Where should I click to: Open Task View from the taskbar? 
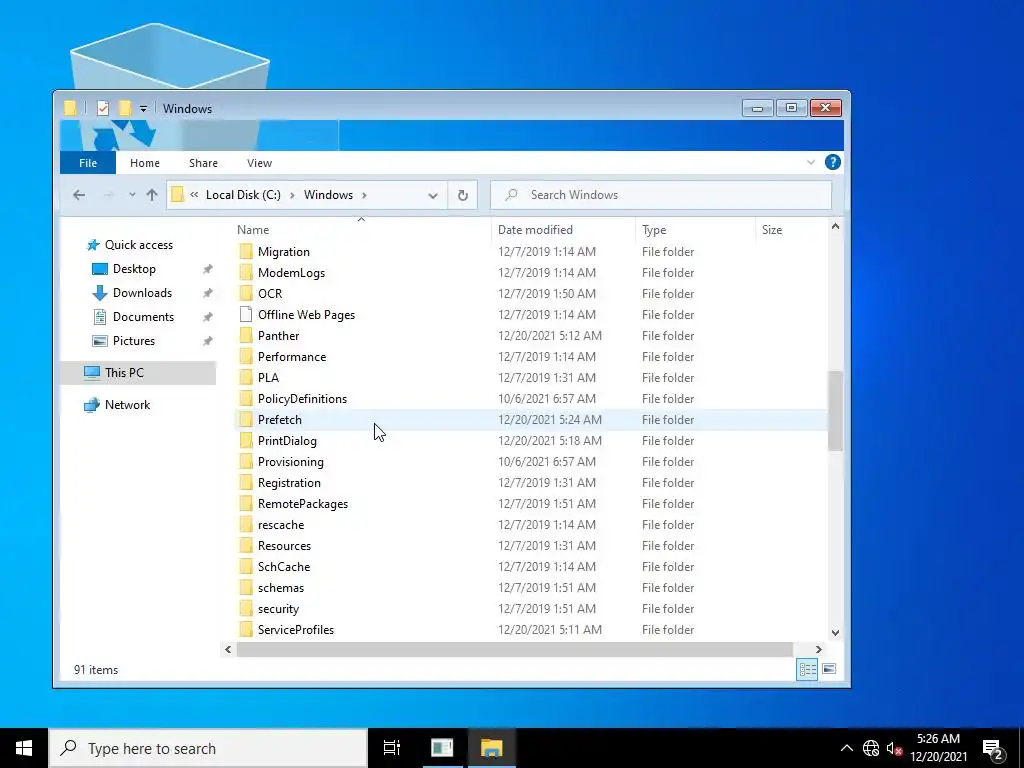tap(391, 748)
